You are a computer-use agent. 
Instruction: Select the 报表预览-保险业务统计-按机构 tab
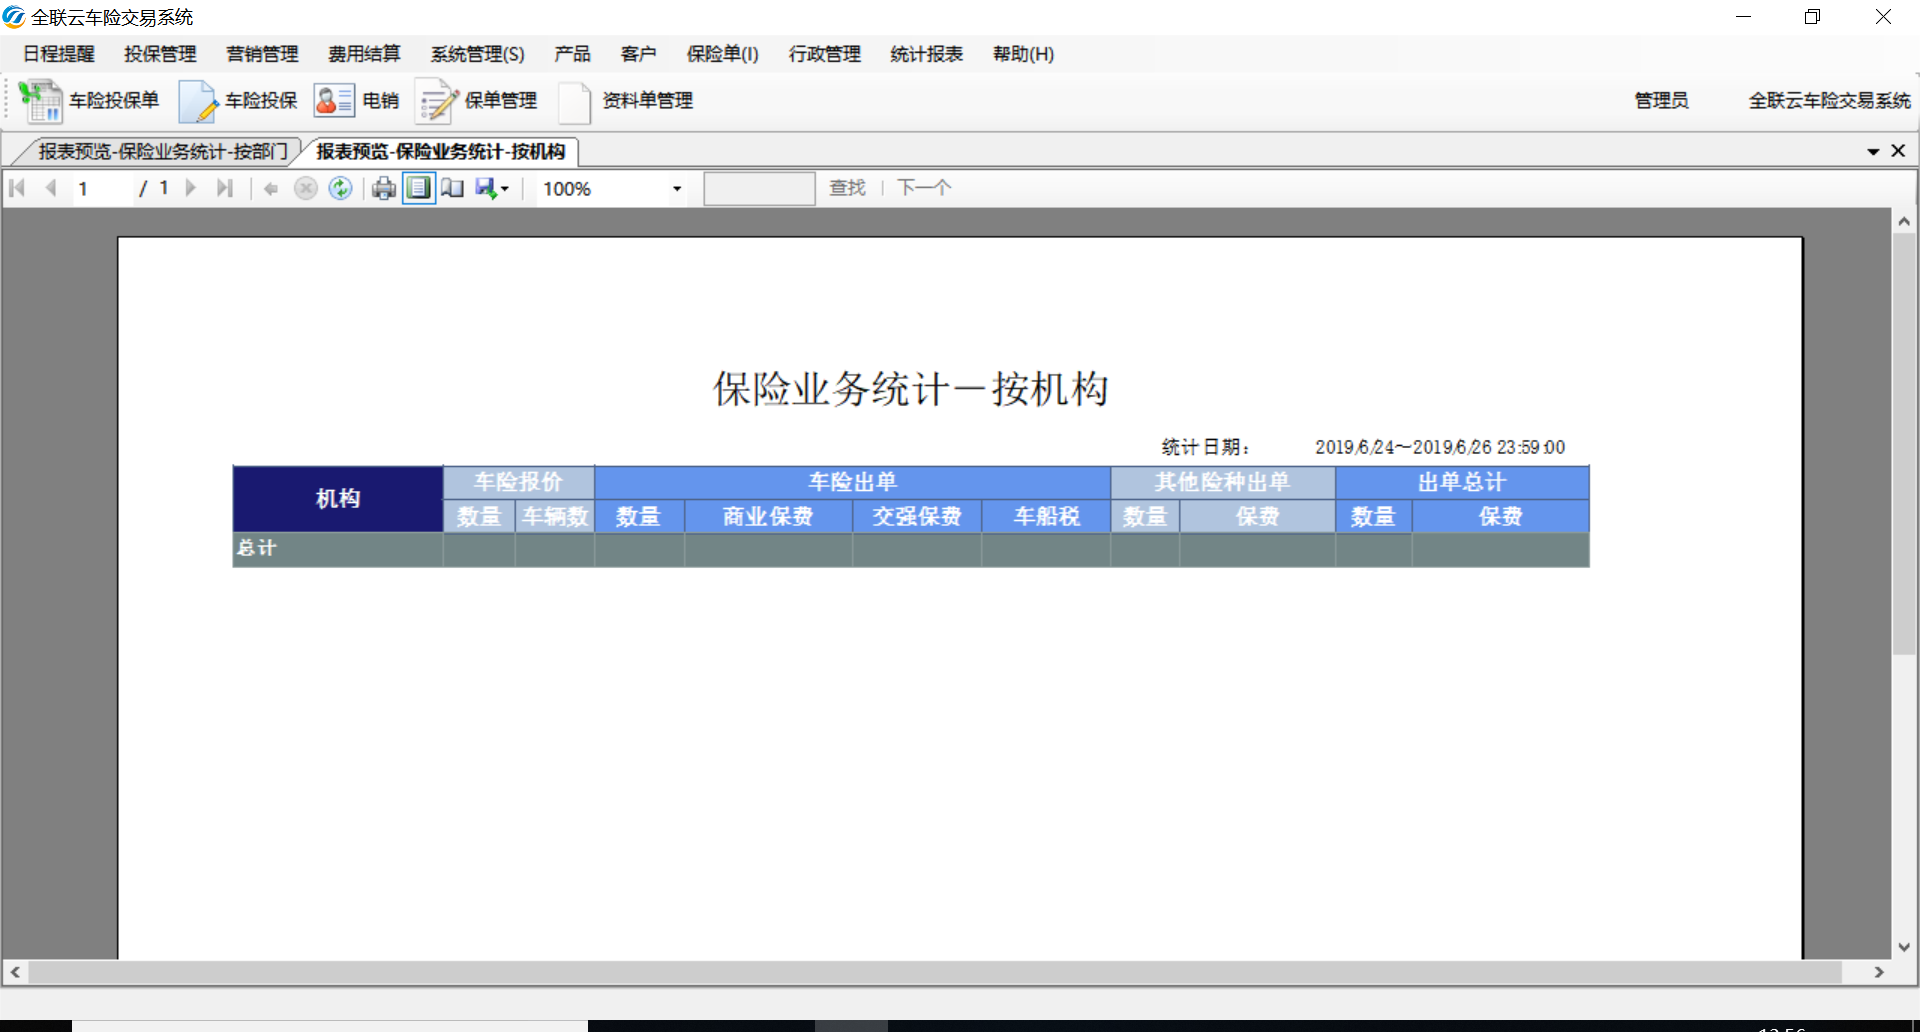click(440, 151)
